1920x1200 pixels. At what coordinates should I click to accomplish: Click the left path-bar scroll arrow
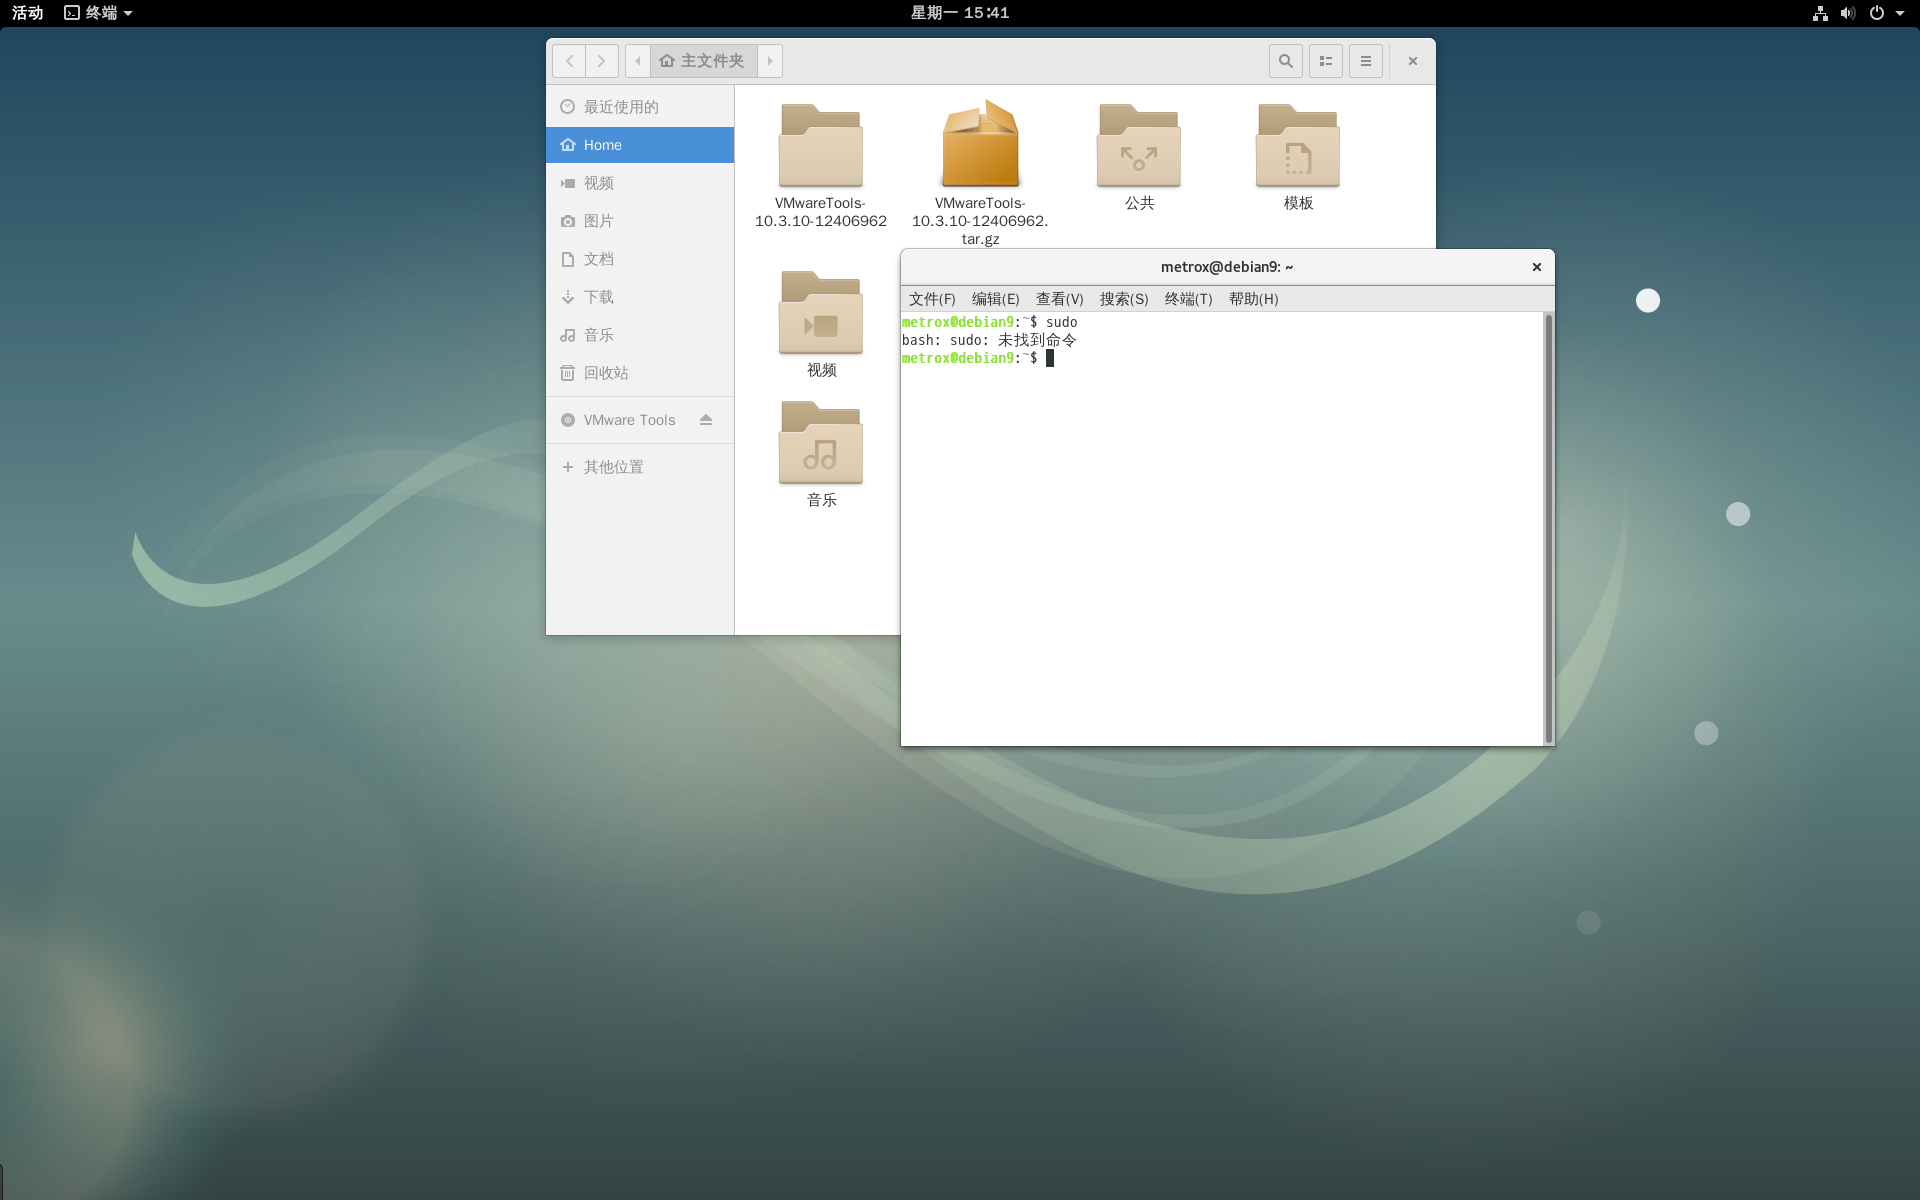click(638, 61)
